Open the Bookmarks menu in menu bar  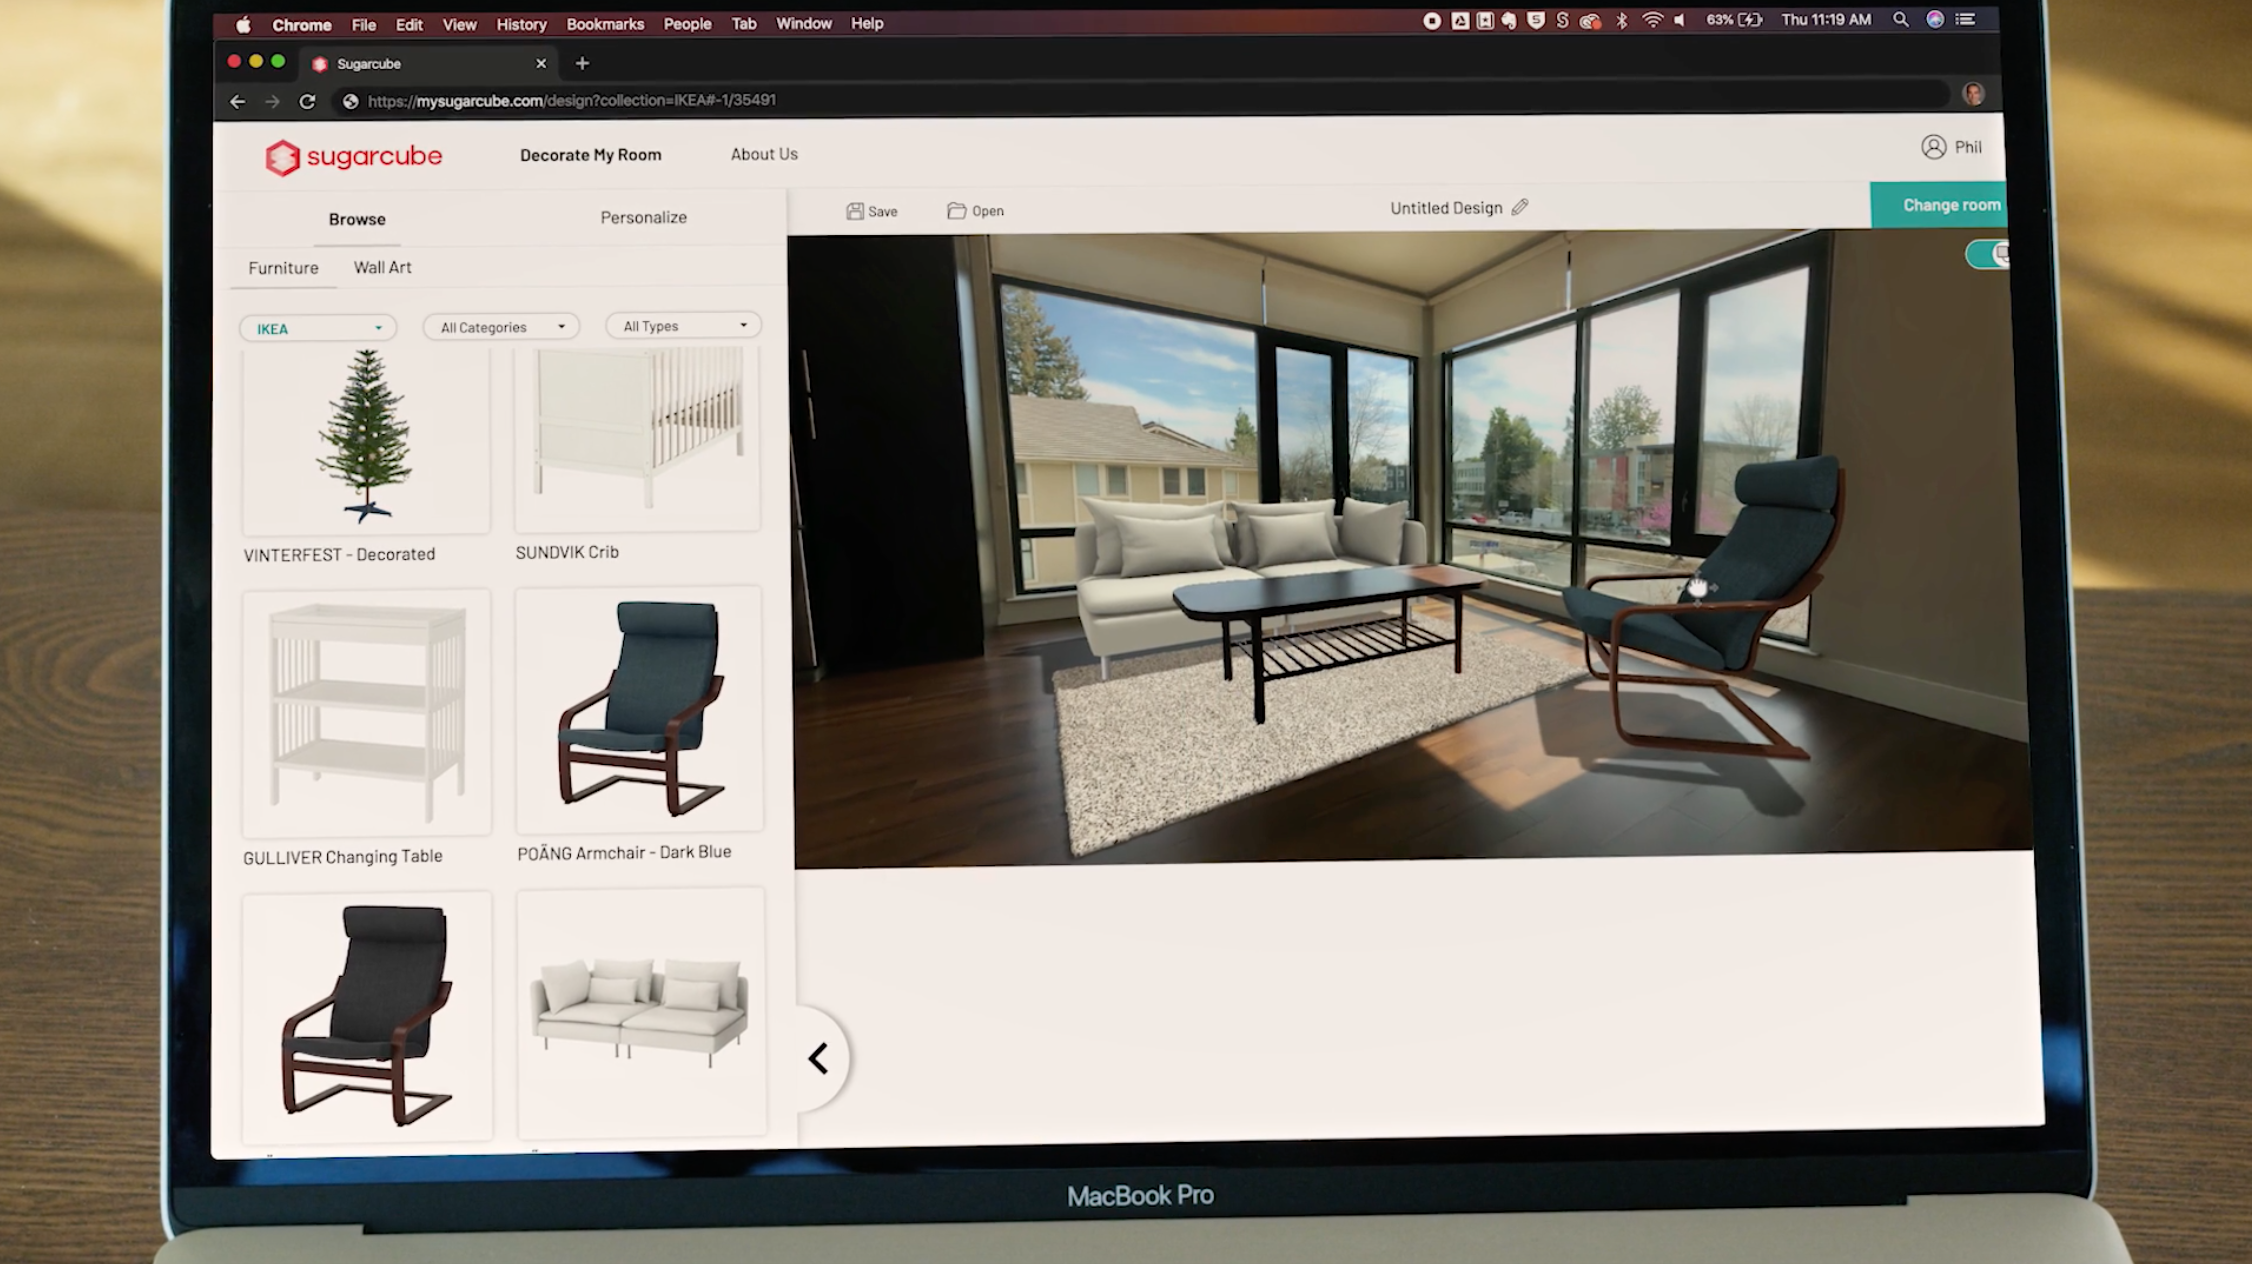coord(604,24)
